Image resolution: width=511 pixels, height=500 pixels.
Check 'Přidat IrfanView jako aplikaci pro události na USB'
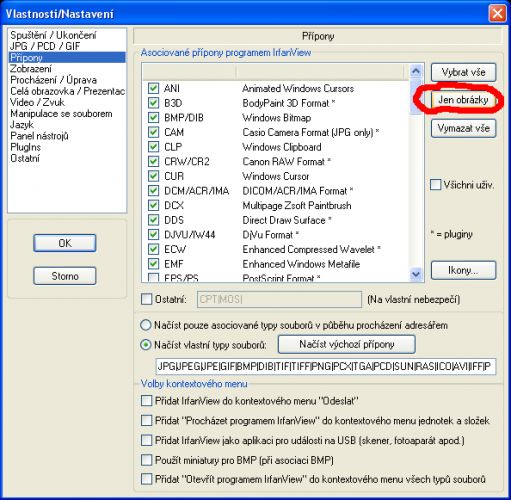click(146, 440)
